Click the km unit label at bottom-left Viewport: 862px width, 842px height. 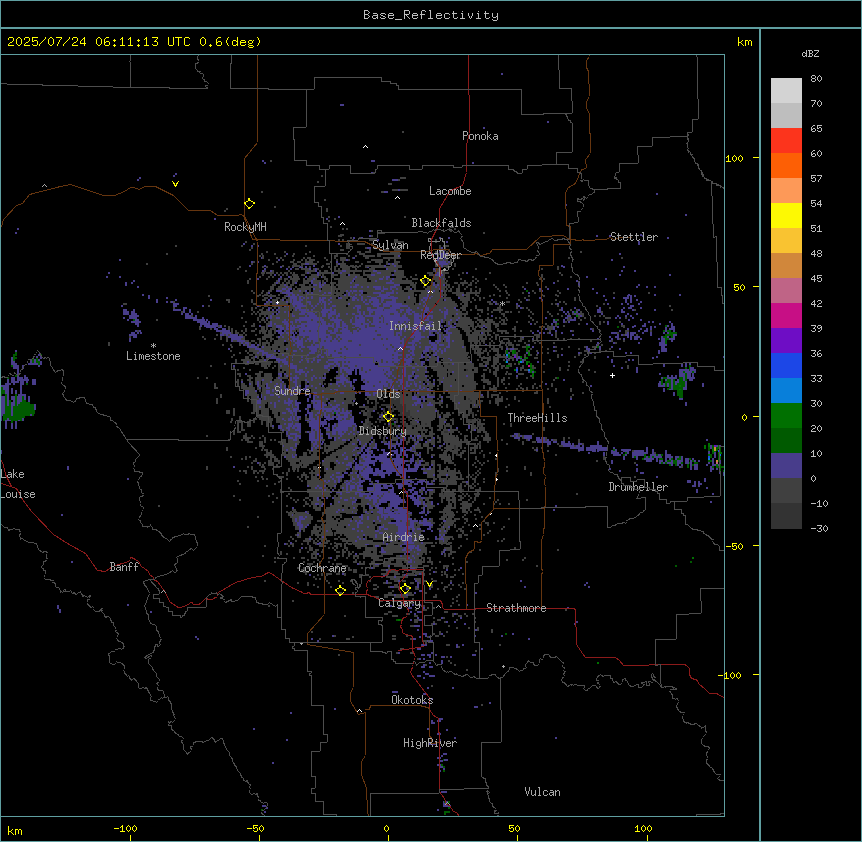point(15,830)
